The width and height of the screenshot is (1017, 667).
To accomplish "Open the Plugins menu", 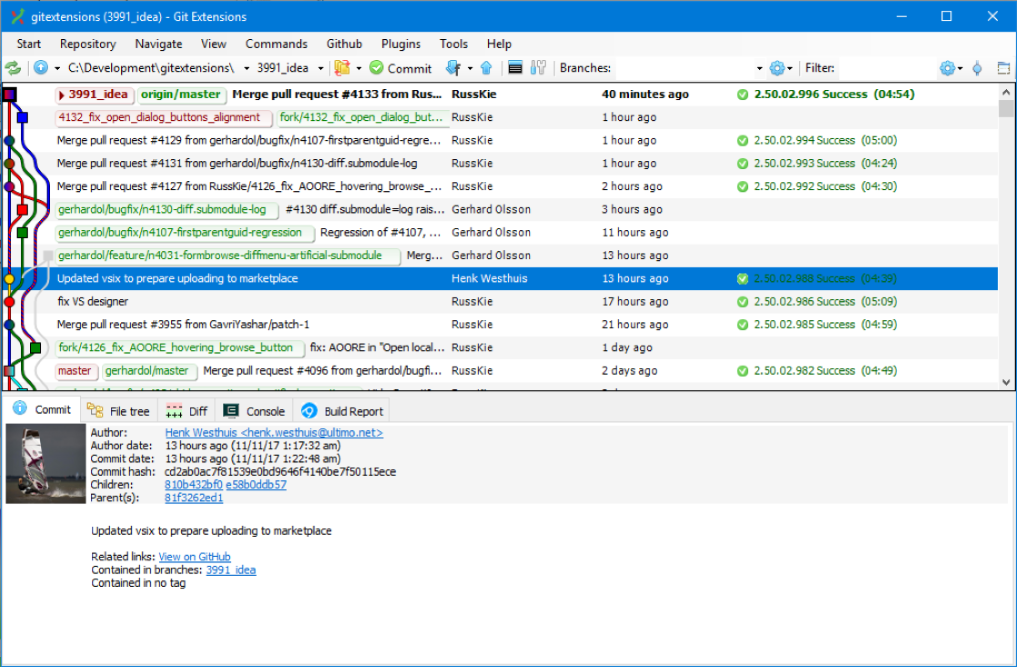I will [400, 44].
